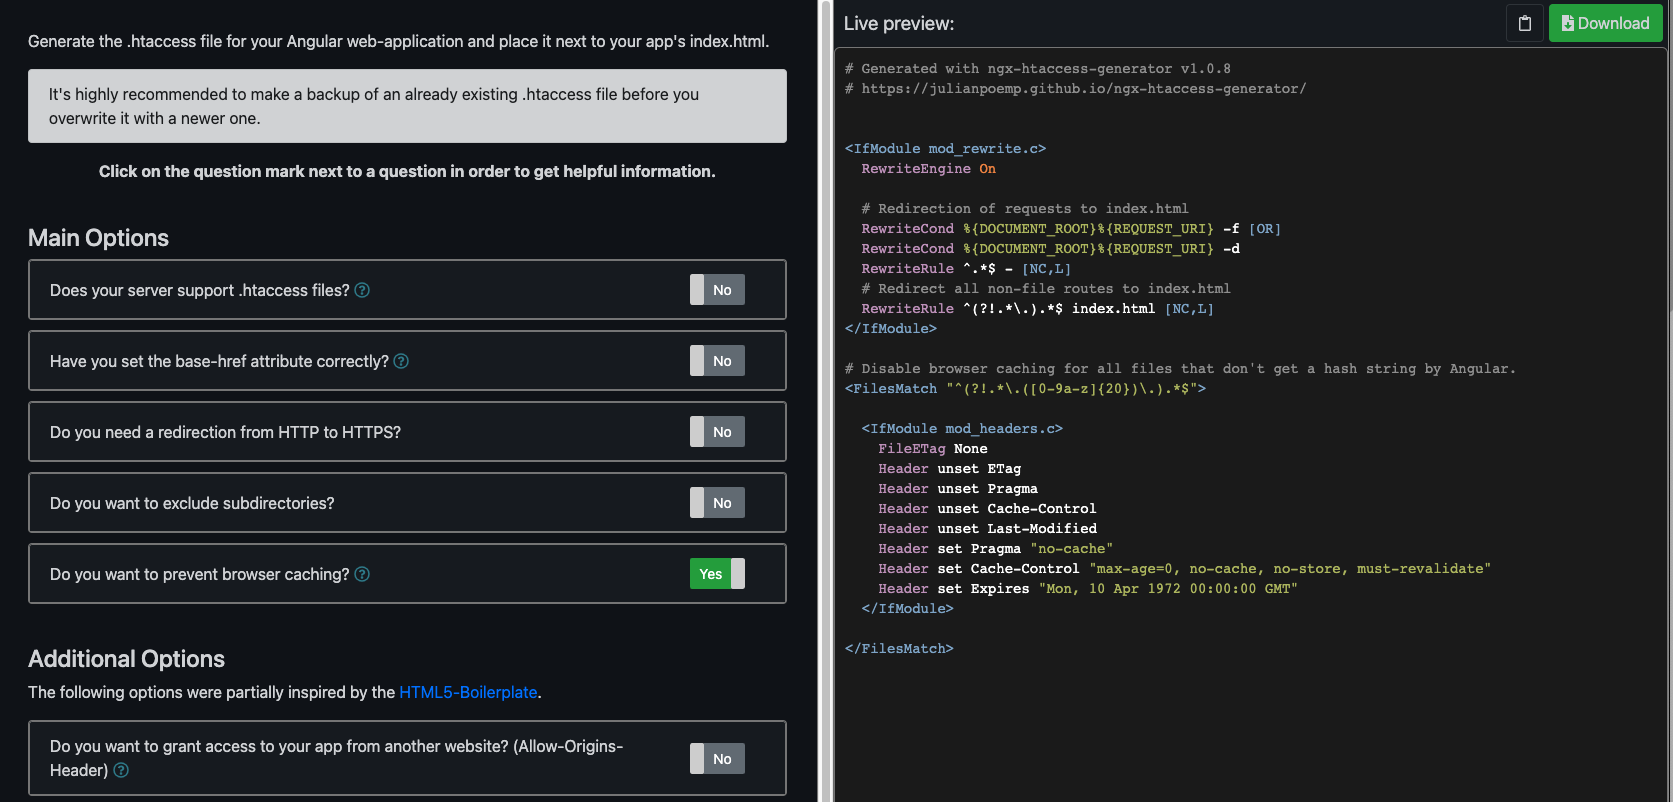Click the backup recommendation notice box
Image resolution: width=1673 pixels, height=802 pixels.
407,106
